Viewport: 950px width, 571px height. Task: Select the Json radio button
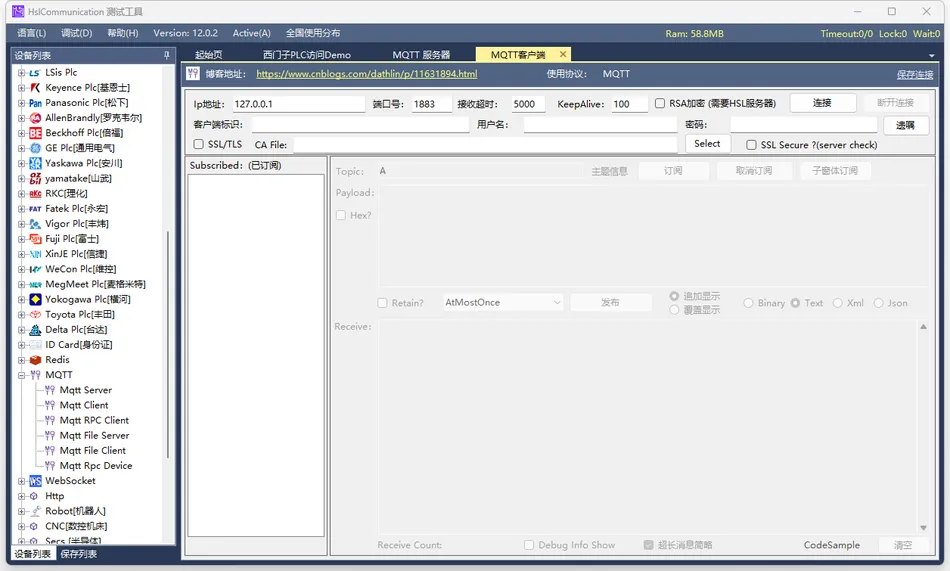[x=879, y=303]
